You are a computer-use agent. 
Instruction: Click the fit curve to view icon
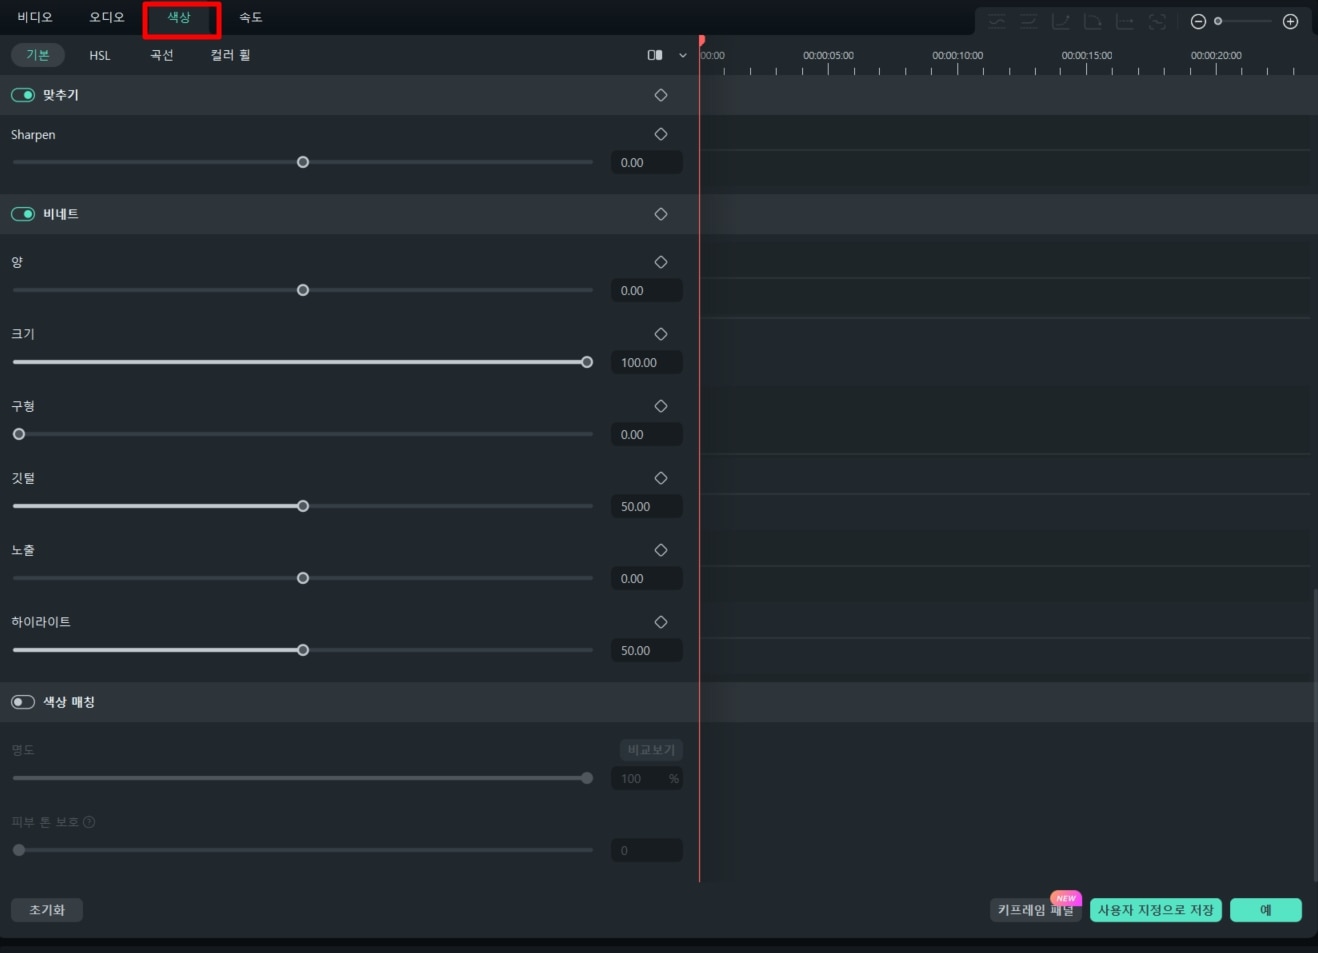tap(1157, 21)
